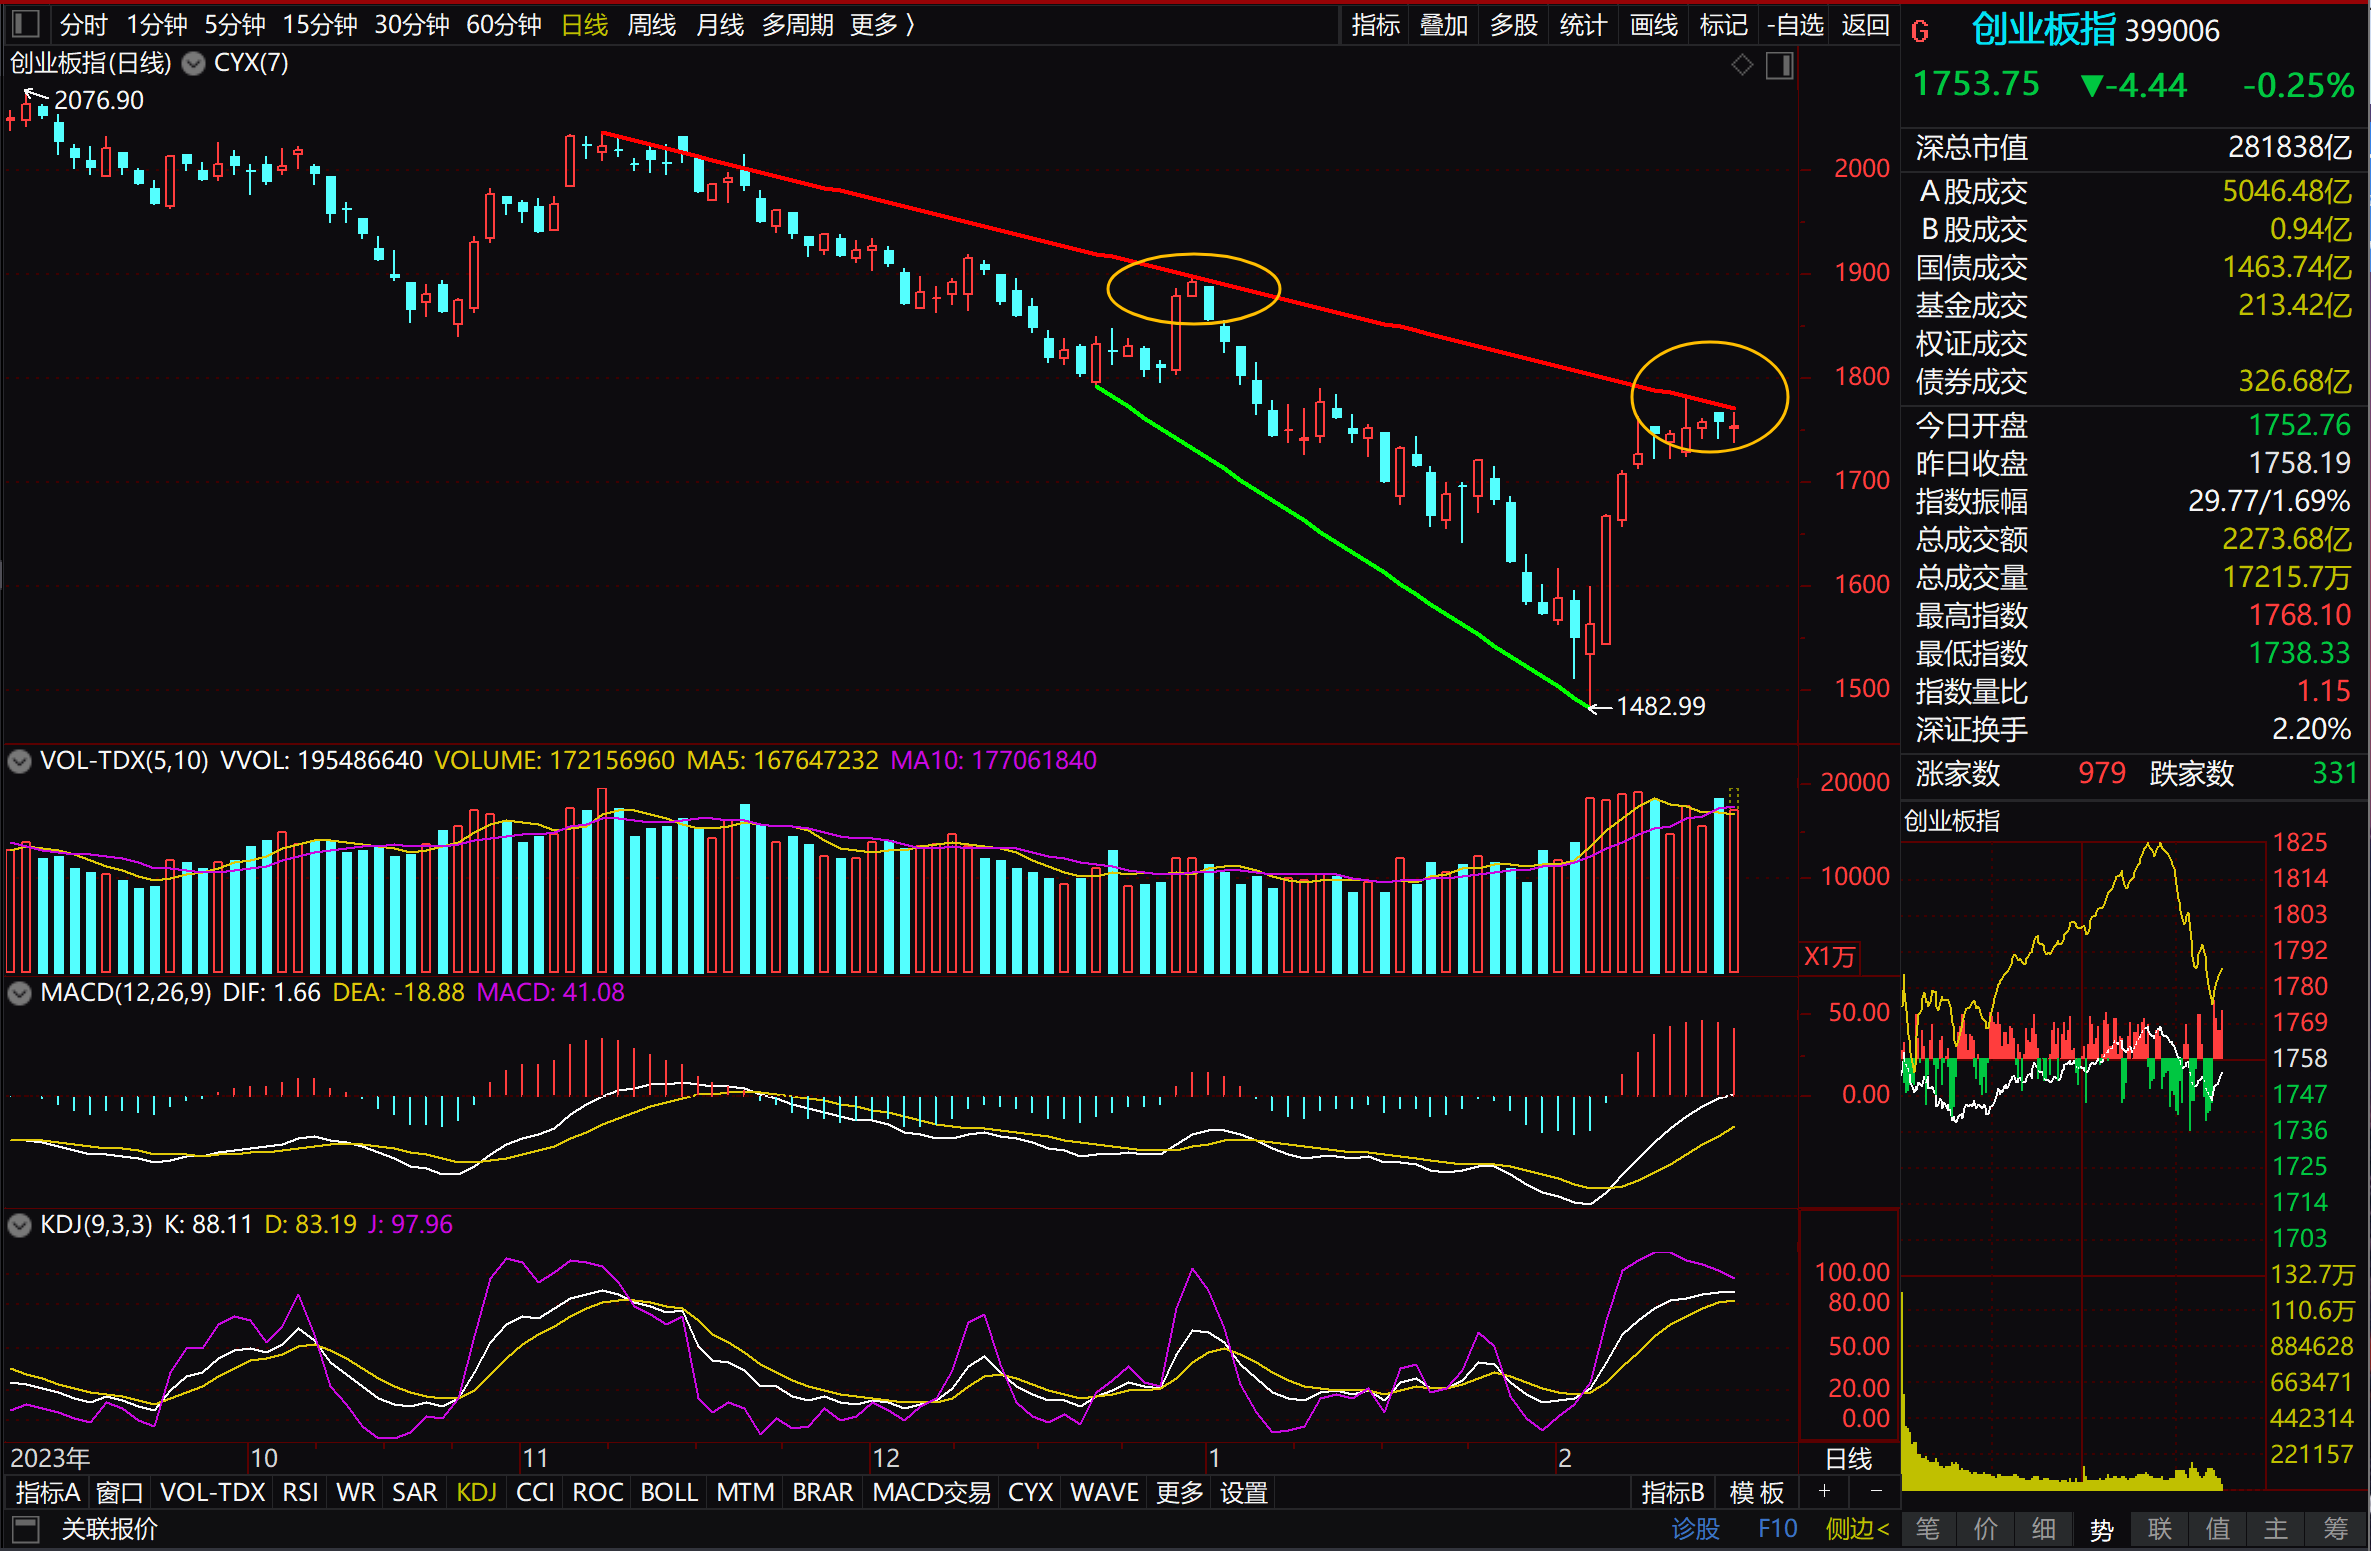Screen dimensions: 2371x1551
Task: Expand the CYX(7) indicator dropdown arrow
Action: (x=194, y=64)
